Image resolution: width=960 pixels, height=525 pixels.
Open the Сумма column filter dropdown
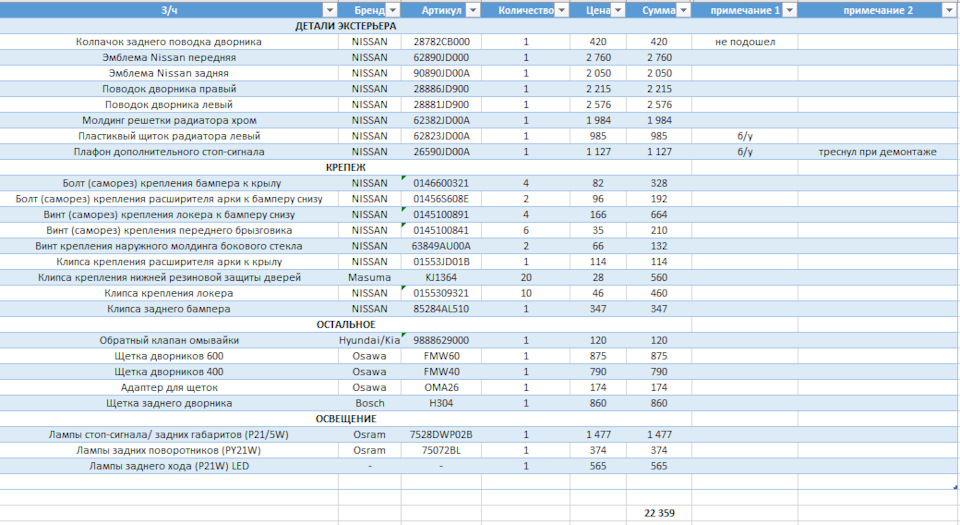683,10
